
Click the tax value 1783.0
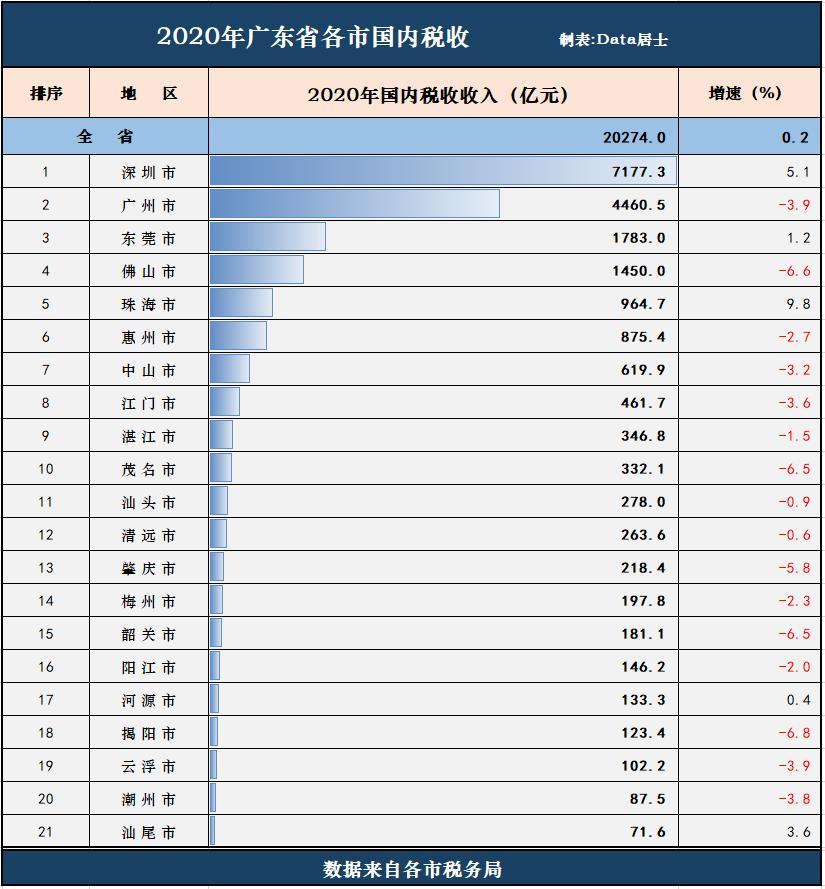pyautogui.click(x=638, y=238)
